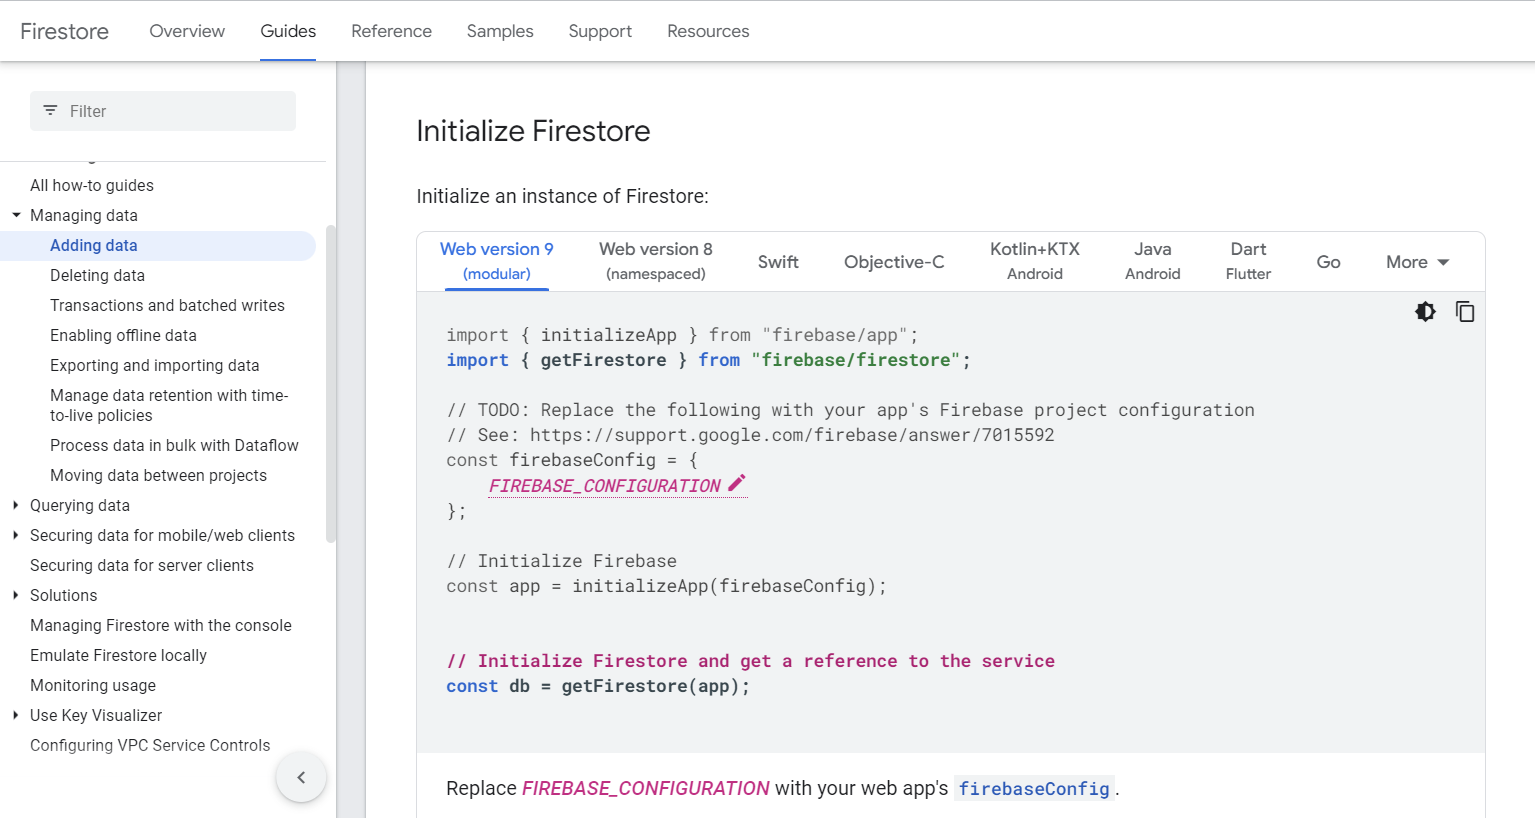Open Process data in bulk with Dataflow
1535x818 pixels.
(174, 445)
